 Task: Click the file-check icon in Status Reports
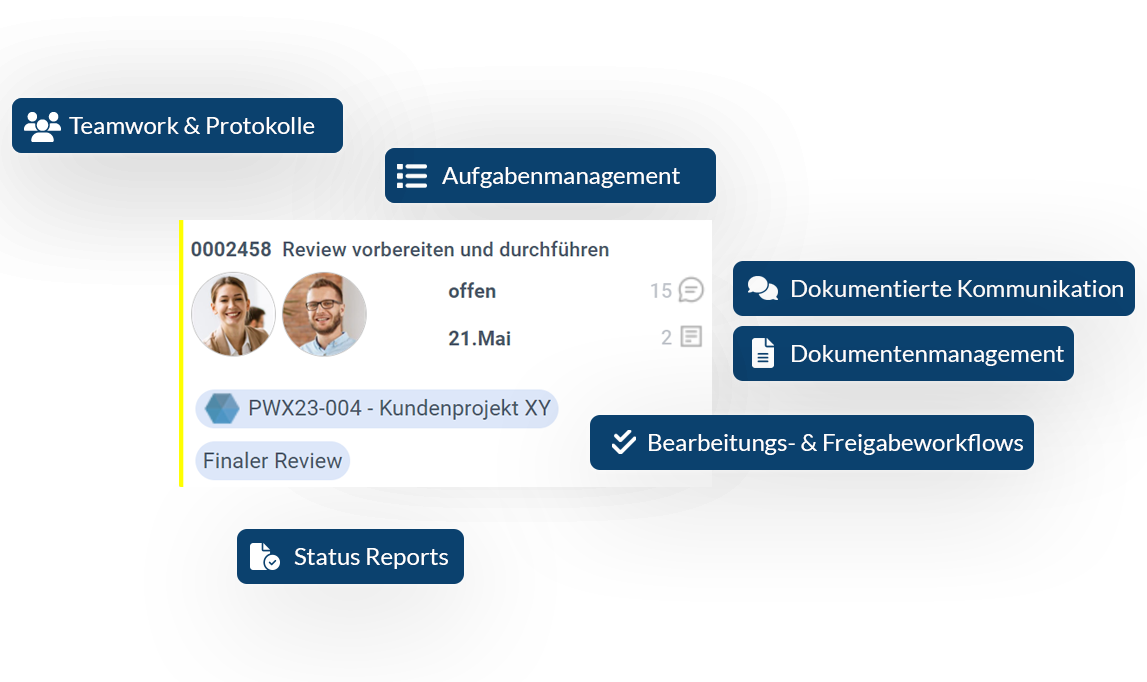[264, 557]
